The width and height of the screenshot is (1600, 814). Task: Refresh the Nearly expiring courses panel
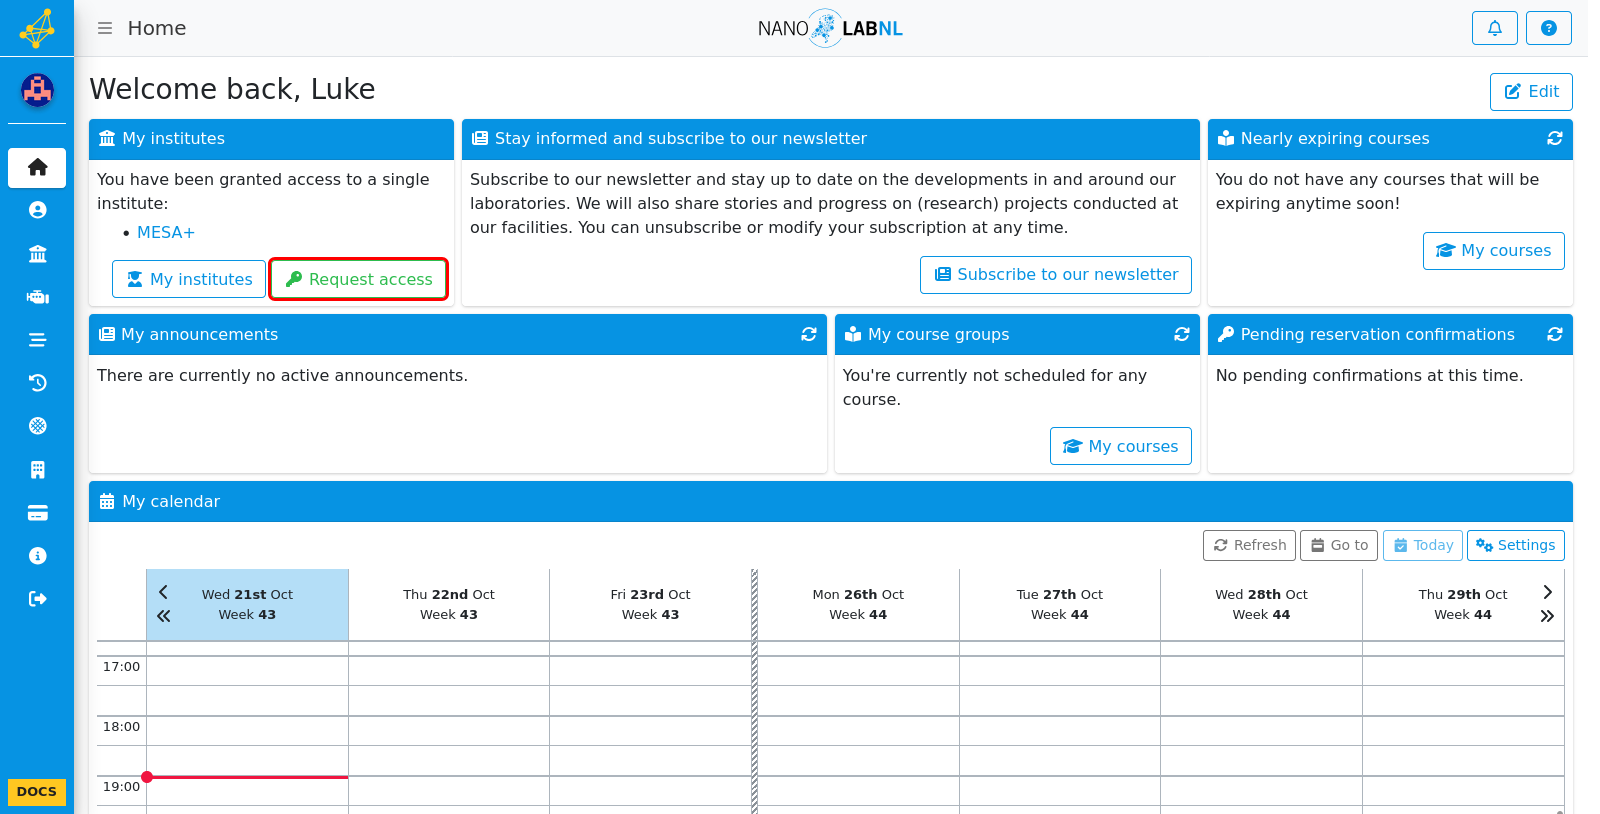[x=1554, y=139]
